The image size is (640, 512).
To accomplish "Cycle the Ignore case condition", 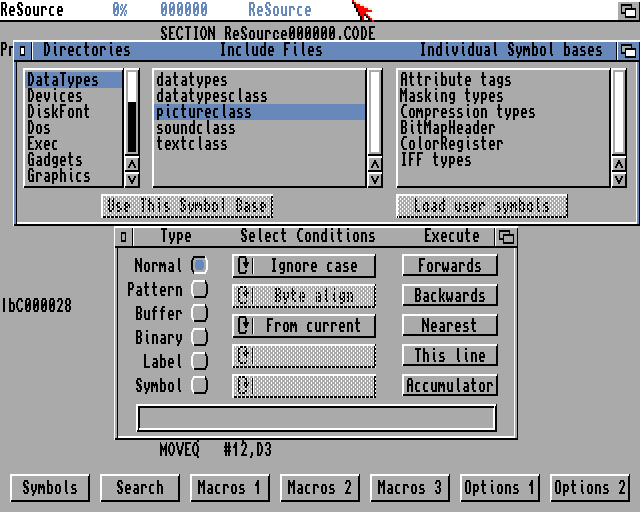I will click(304, 266).
